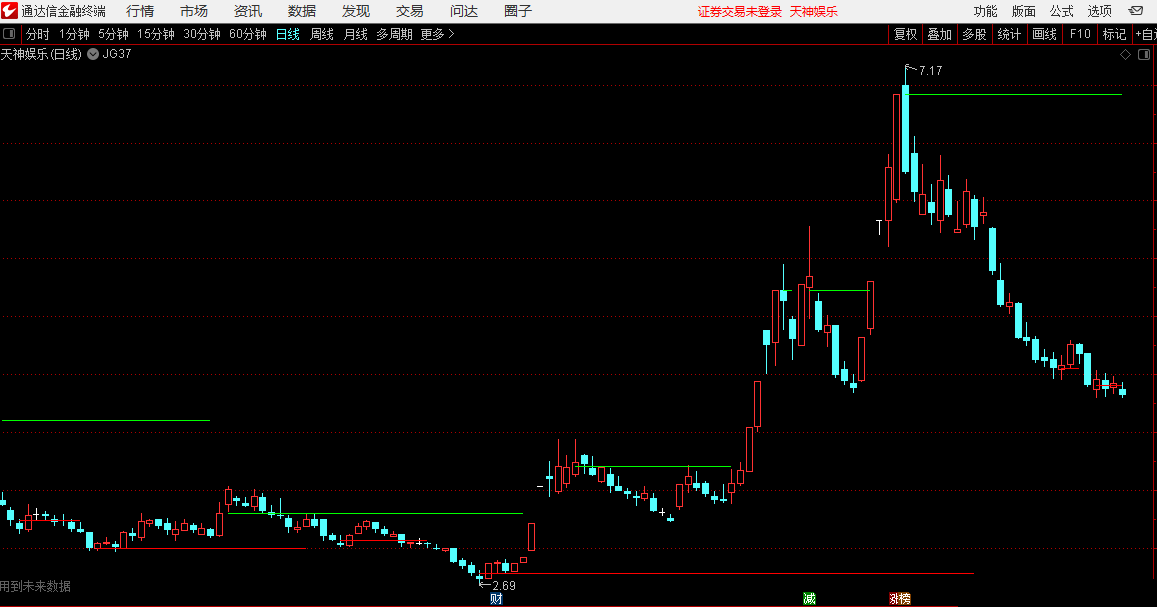Click the 7.17 high price label
This screenshot has height=607, width=1157.
pyautogui.click(x=930, y=71)
